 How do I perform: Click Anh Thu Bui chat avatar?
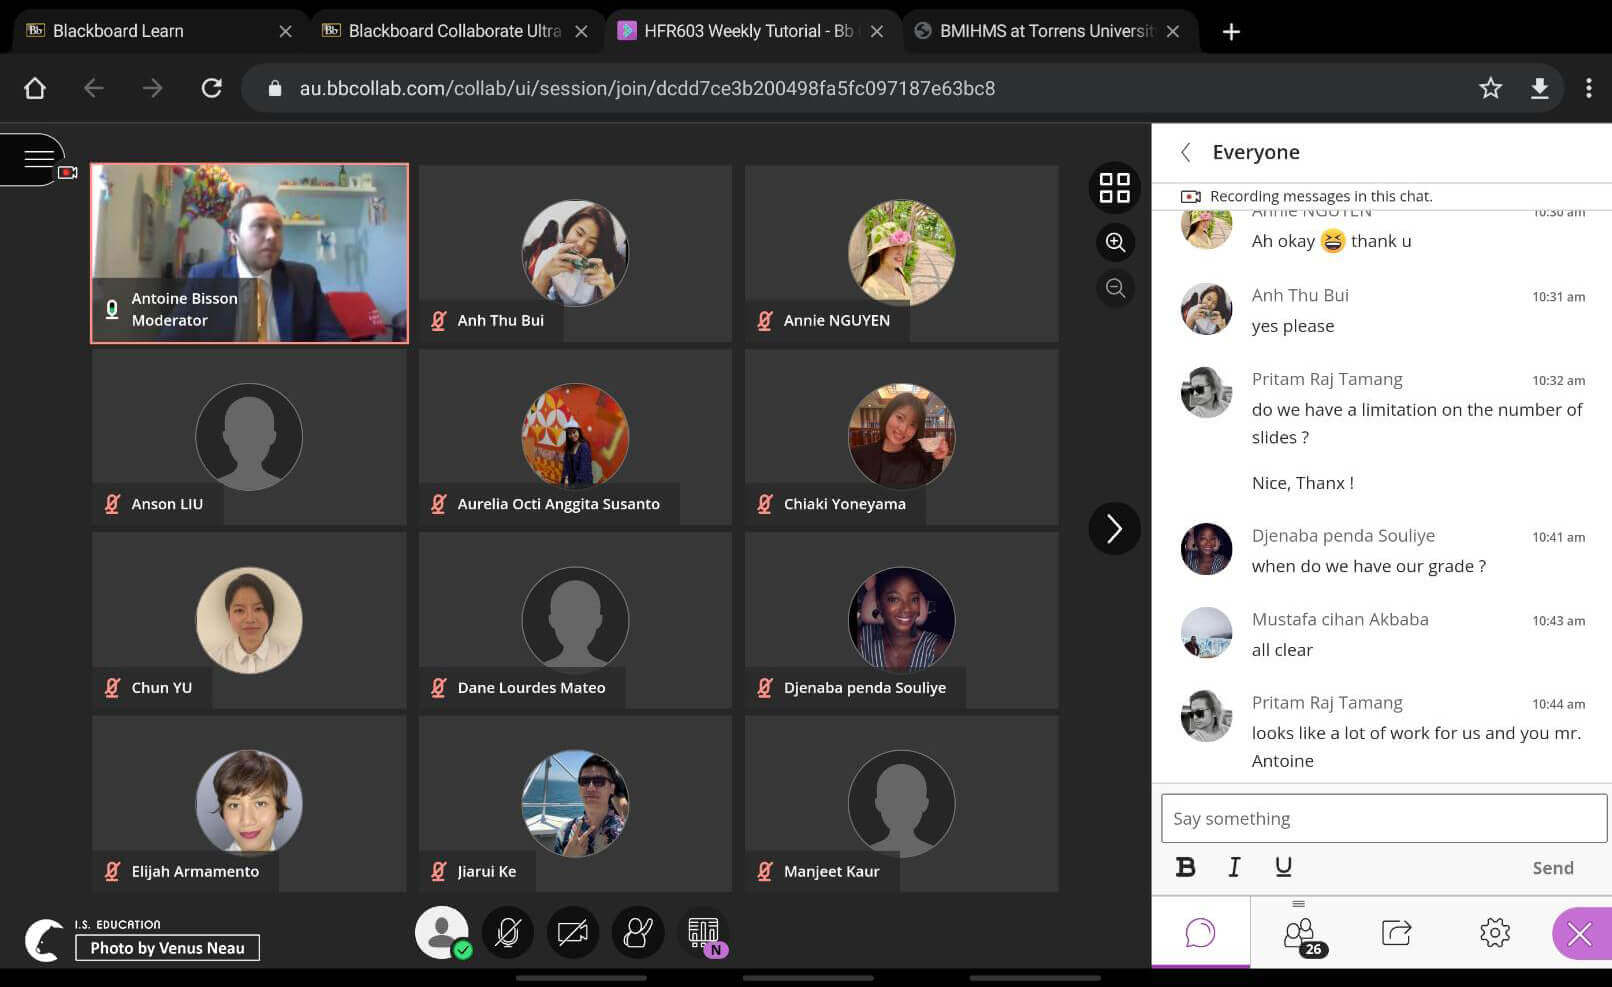pos(1206,309)
